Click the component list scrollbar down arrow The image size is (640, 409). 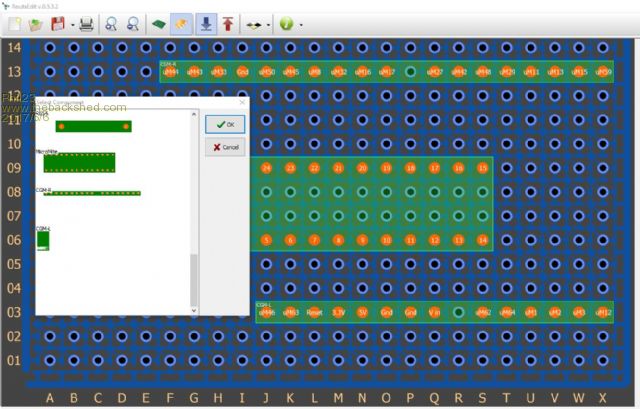pyautogui.click(x=194, y=310)
